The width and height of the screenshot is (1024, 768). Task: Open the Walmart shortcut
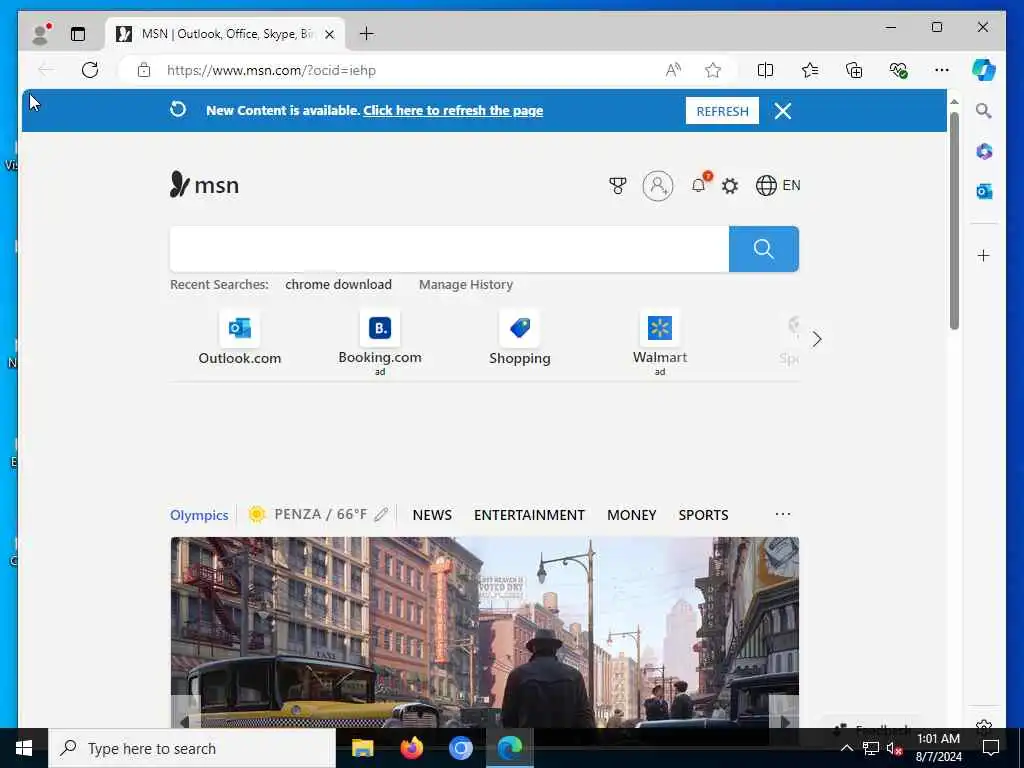pos(660,342)
